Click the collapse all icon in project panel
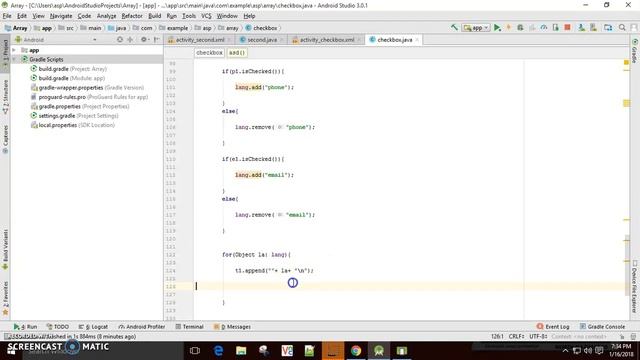The height and width of the screenshot is (360, 640). pos(130,40)
